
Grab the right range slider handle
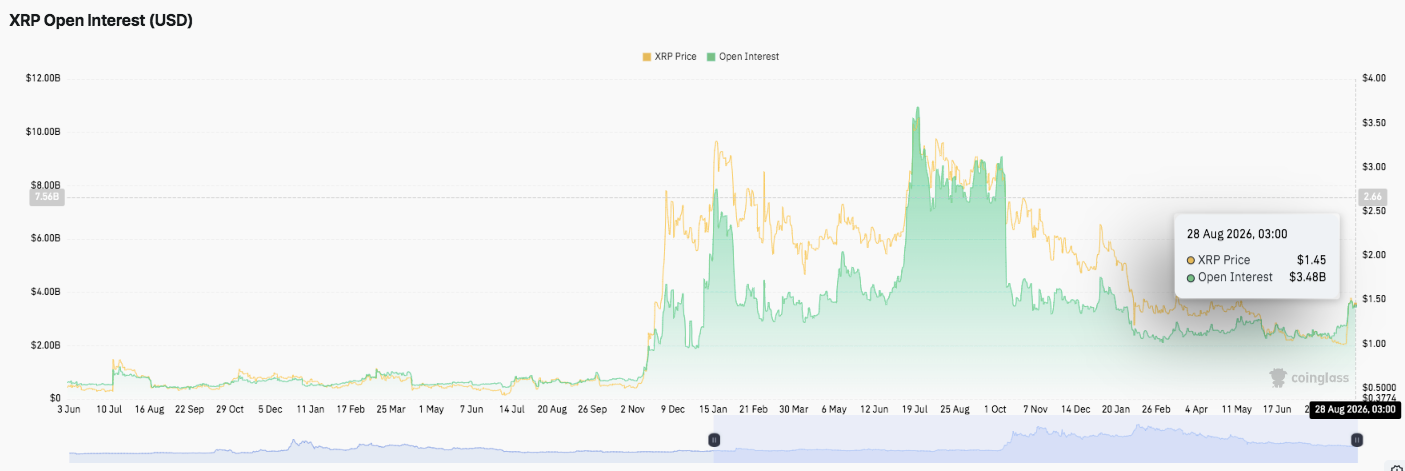[x=1356, y=439]
